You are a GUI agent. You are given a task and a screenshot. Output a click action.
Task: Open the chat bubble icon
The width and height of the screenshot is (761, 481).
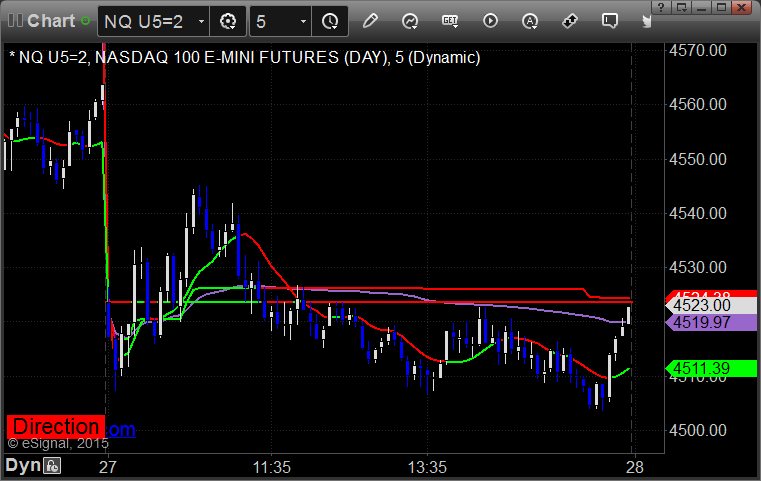pos(610,20)
